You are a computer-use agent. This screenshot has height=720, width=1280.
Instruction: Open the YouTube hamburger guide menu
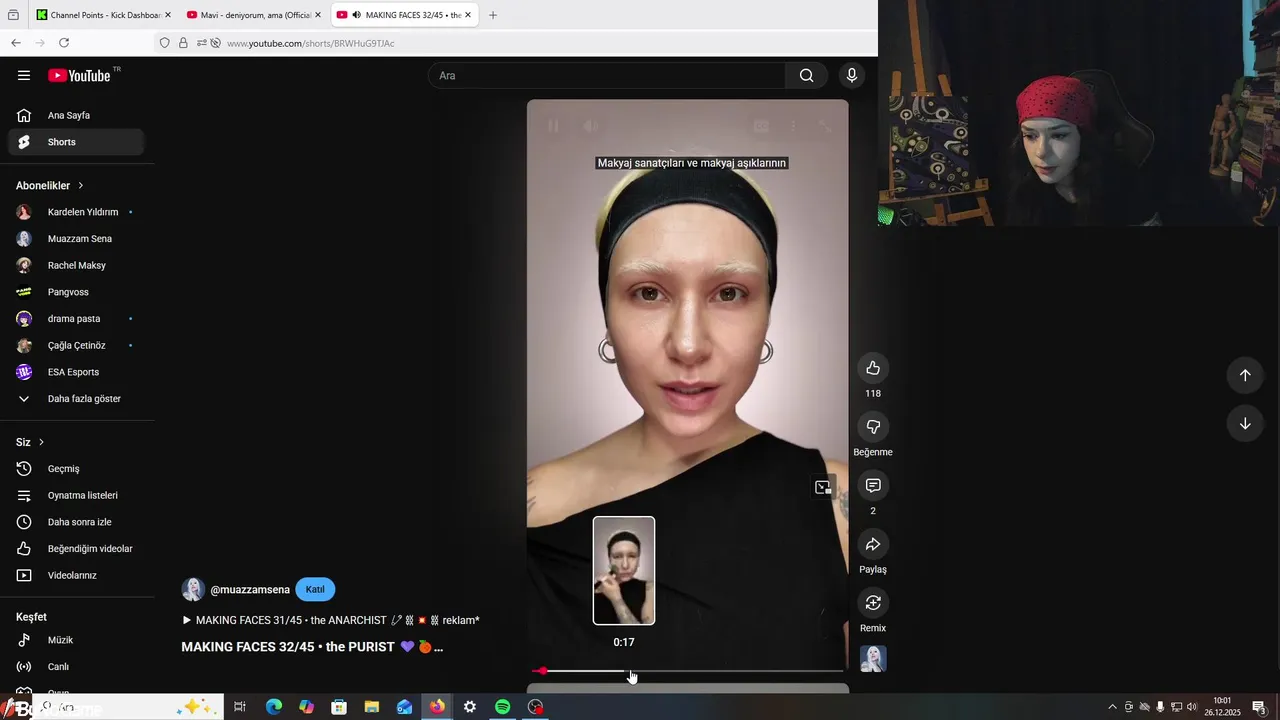[x=24, y=75]
